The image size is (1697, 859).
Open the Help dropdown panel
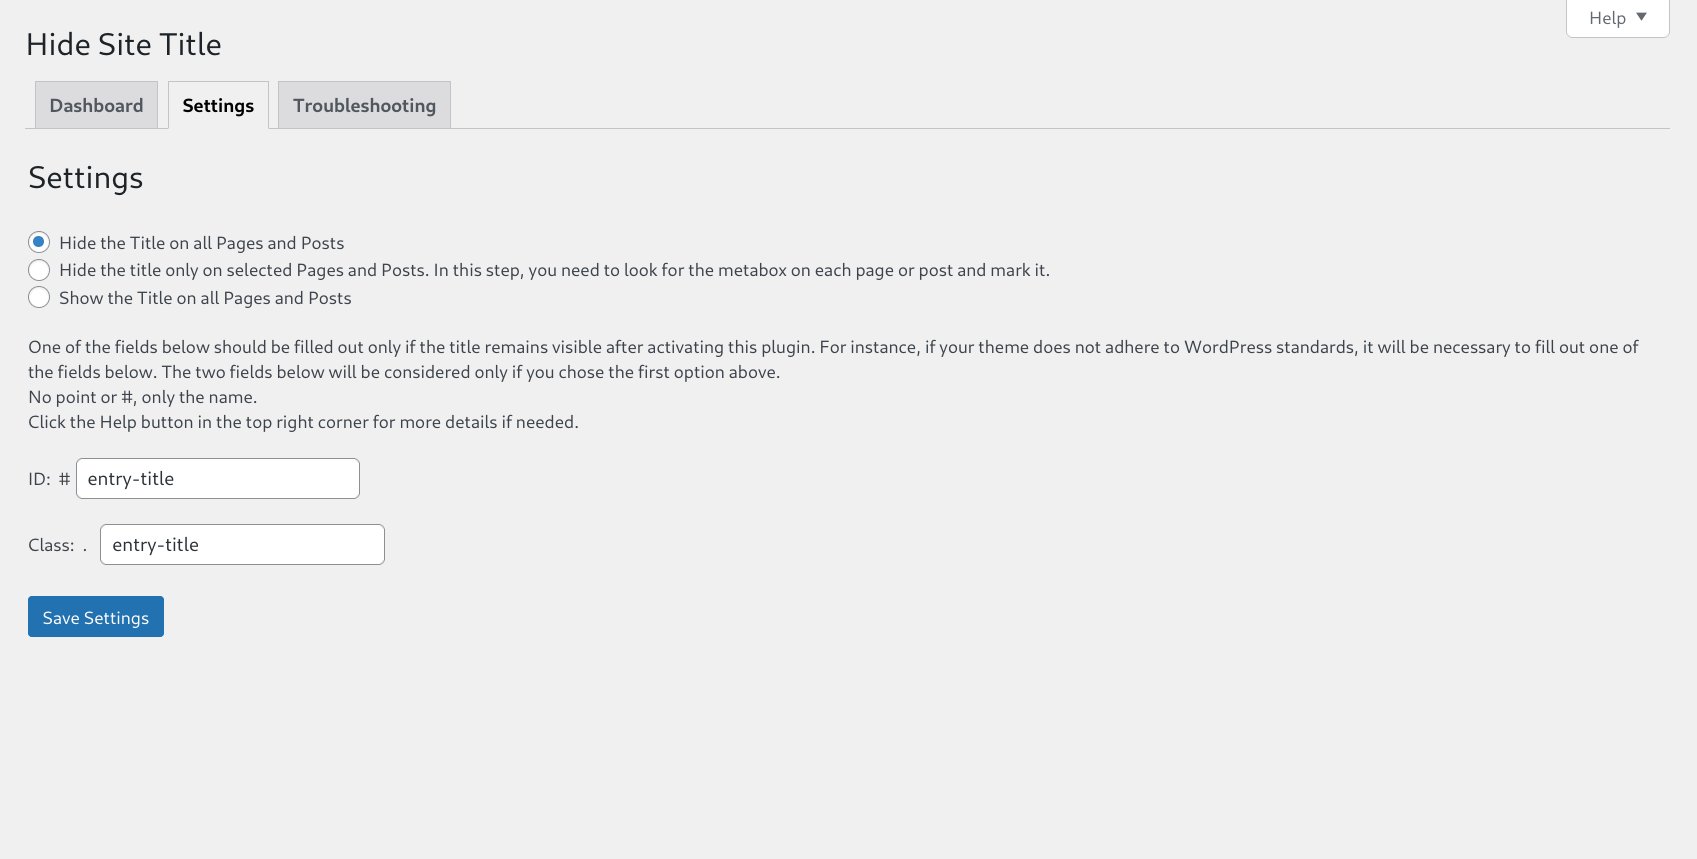point(1616,18)
